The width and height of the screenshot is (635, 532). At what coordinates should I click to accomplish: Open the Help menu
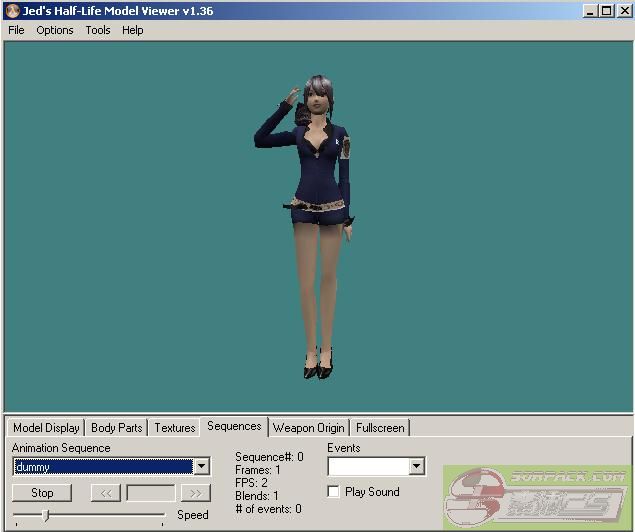(133, 30)
